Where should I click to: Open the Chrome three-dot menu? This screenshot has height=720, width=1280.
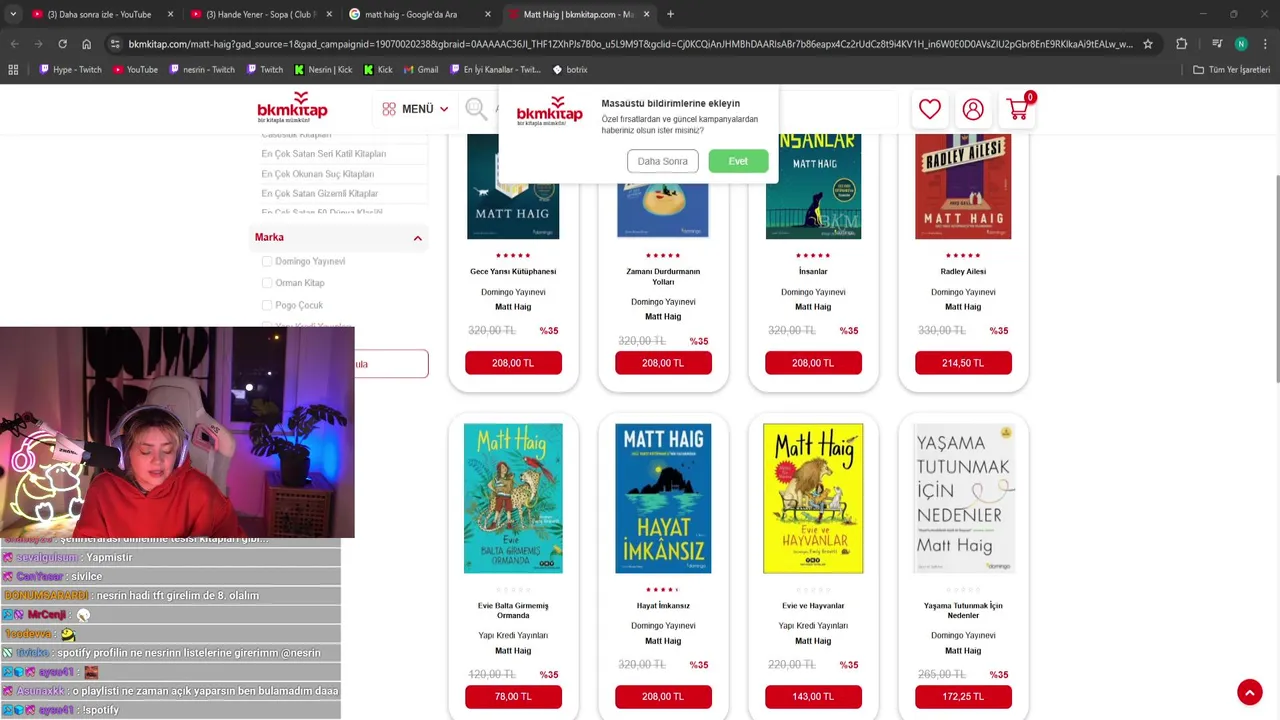pyautogui.click(x=1265, y=44)
